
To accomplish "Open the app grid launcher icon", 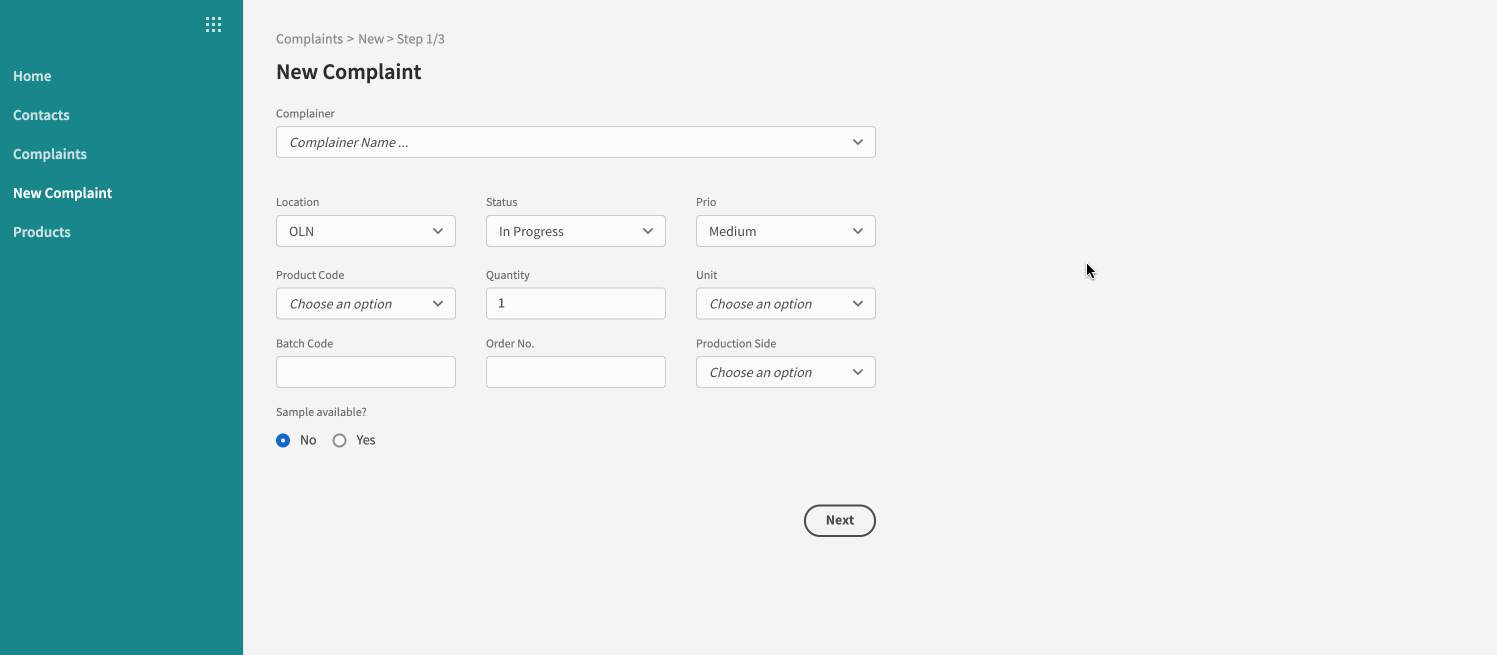I will point(213,24).
